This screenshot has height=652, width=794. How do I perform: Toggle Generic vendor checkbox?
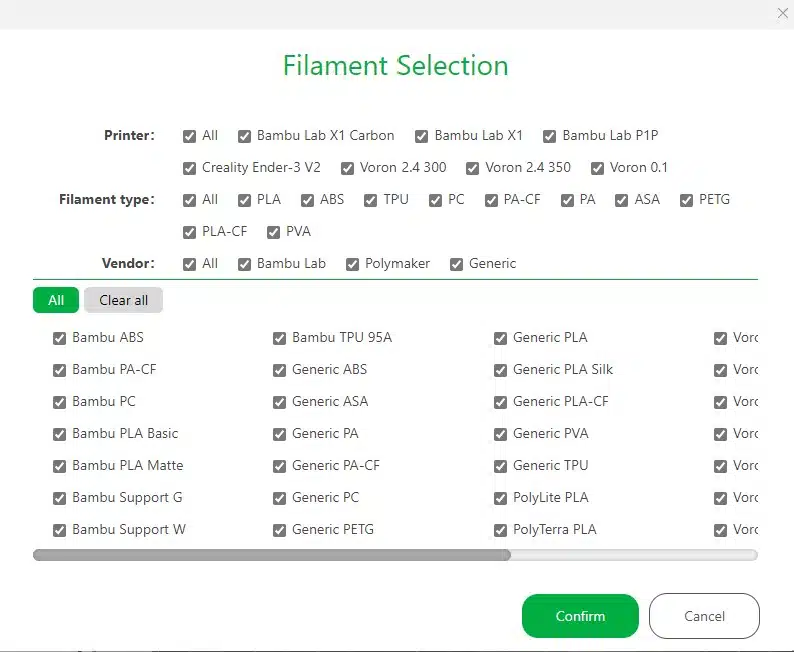[x=457, y=264]
